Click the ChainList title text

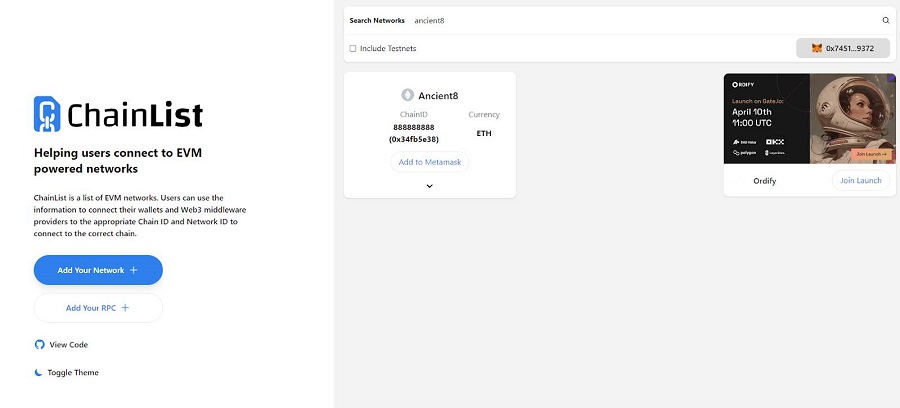pyautogui.click(x=135, y=115)
